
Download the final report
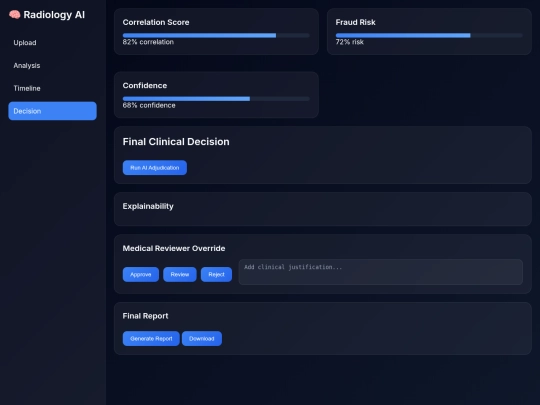click(x=202, y=339)
